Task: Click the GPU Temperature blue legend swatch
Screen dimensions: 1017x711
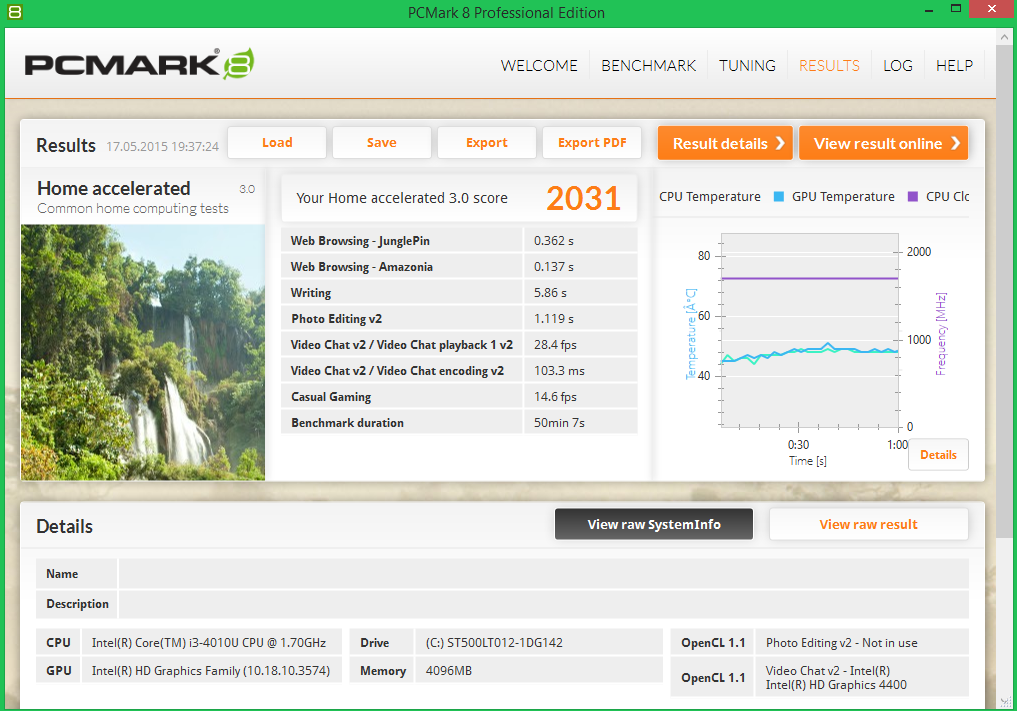Action: pos(779,197)
